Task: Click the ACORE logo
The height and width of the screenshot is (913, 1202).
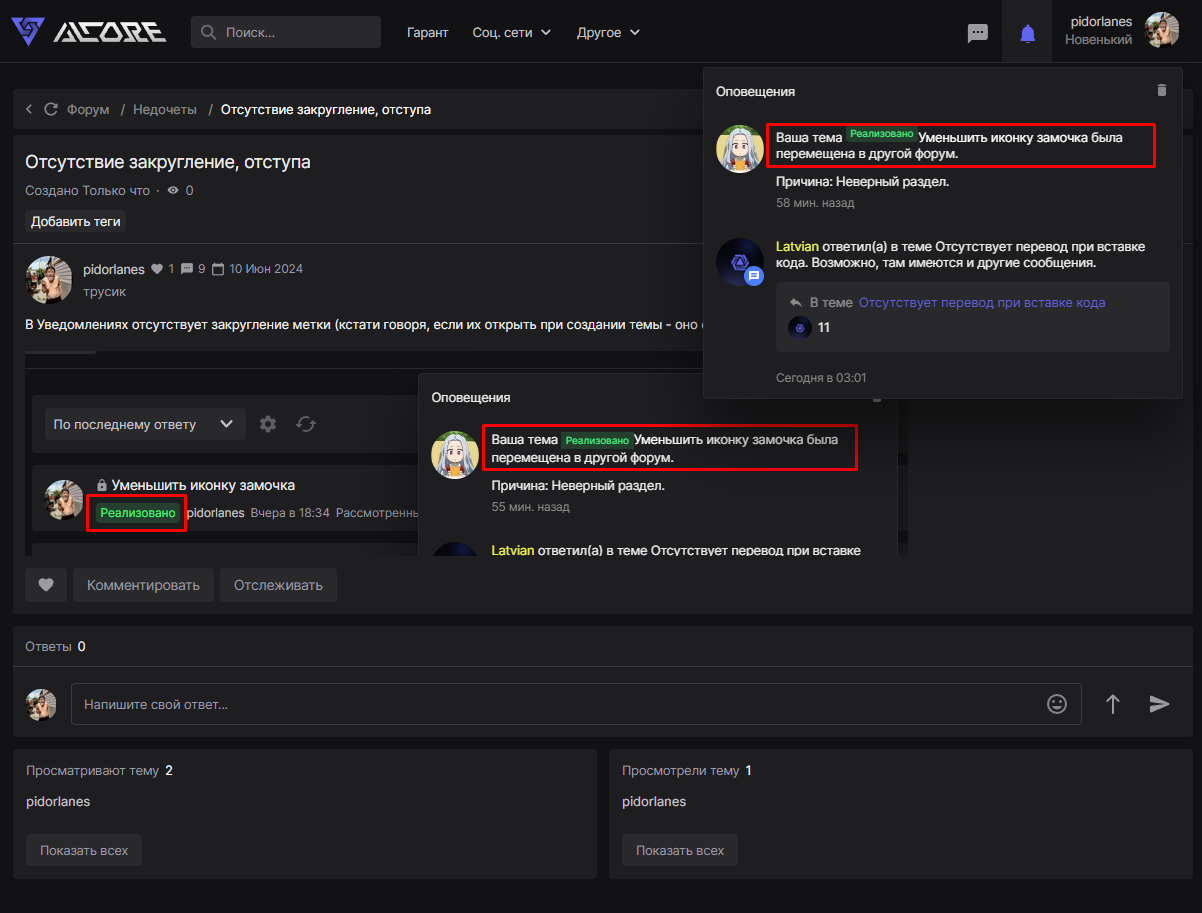Action: coord(89,32)
